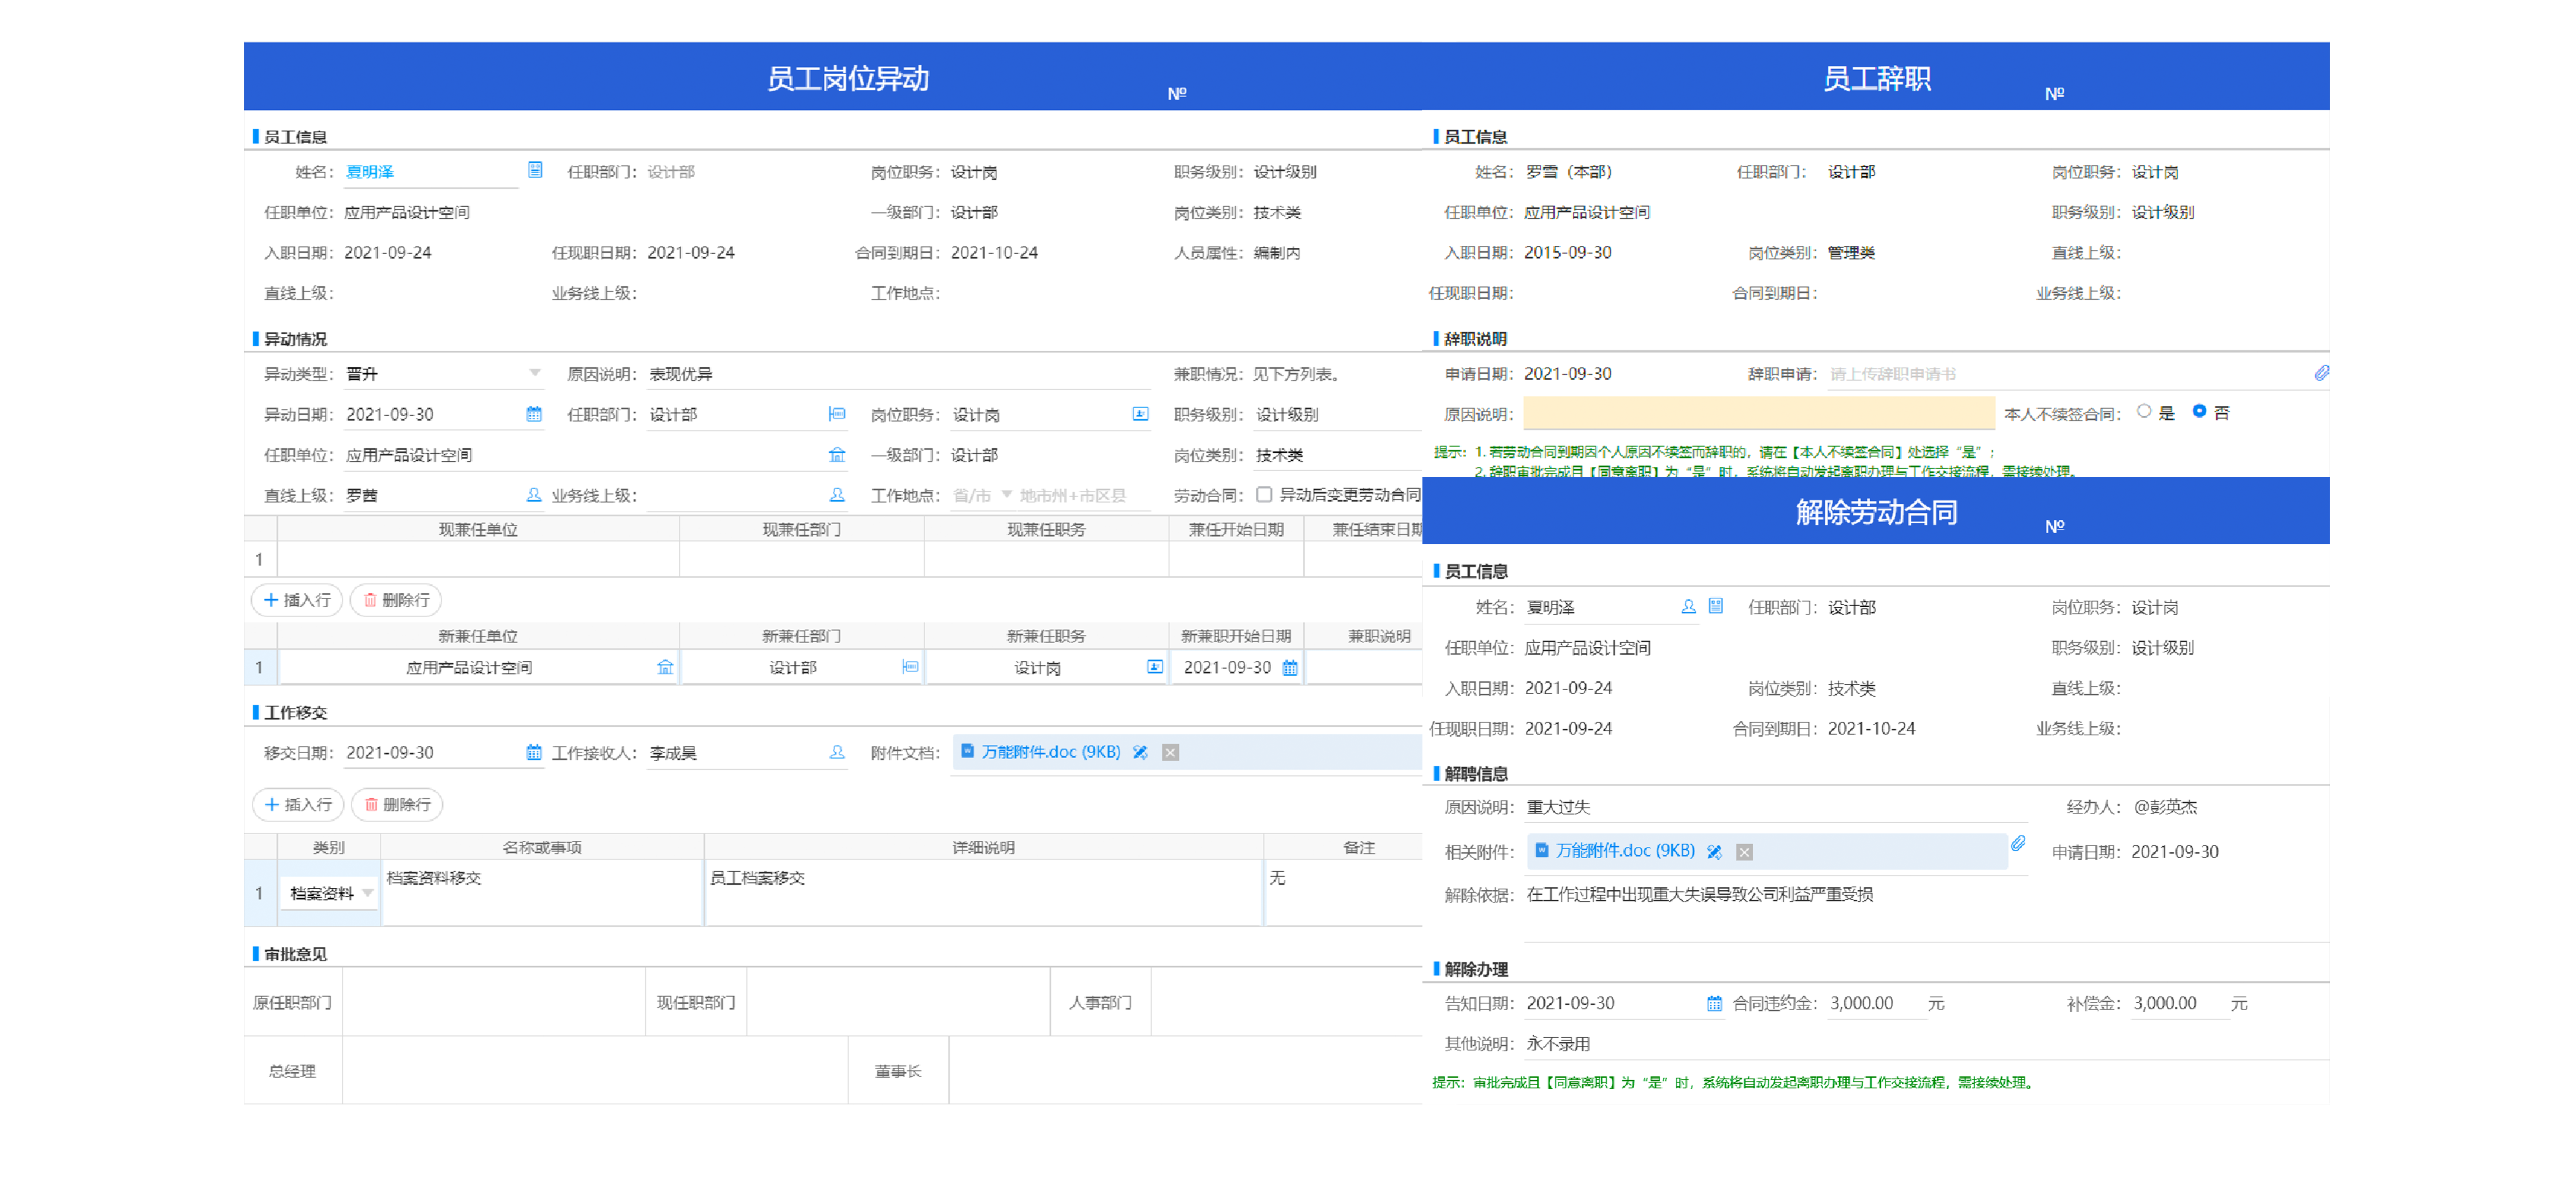The height and width of the screenshot is (1181, 2576).
Task: Open organization picker beside 任职单位 field
Action: pyautogui.click(x=837, y=454)
